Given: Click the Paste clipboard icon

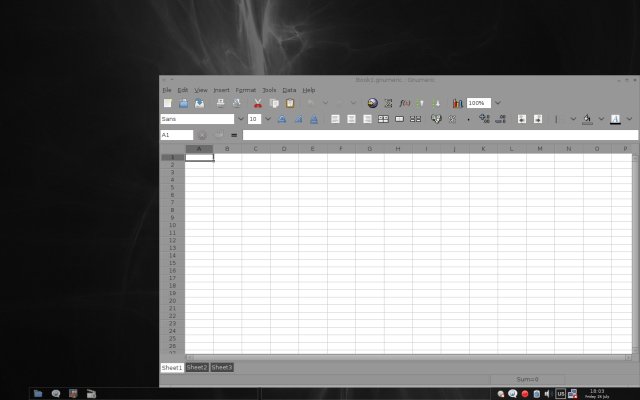Looking at the screenshot, I should coord(290,103).
